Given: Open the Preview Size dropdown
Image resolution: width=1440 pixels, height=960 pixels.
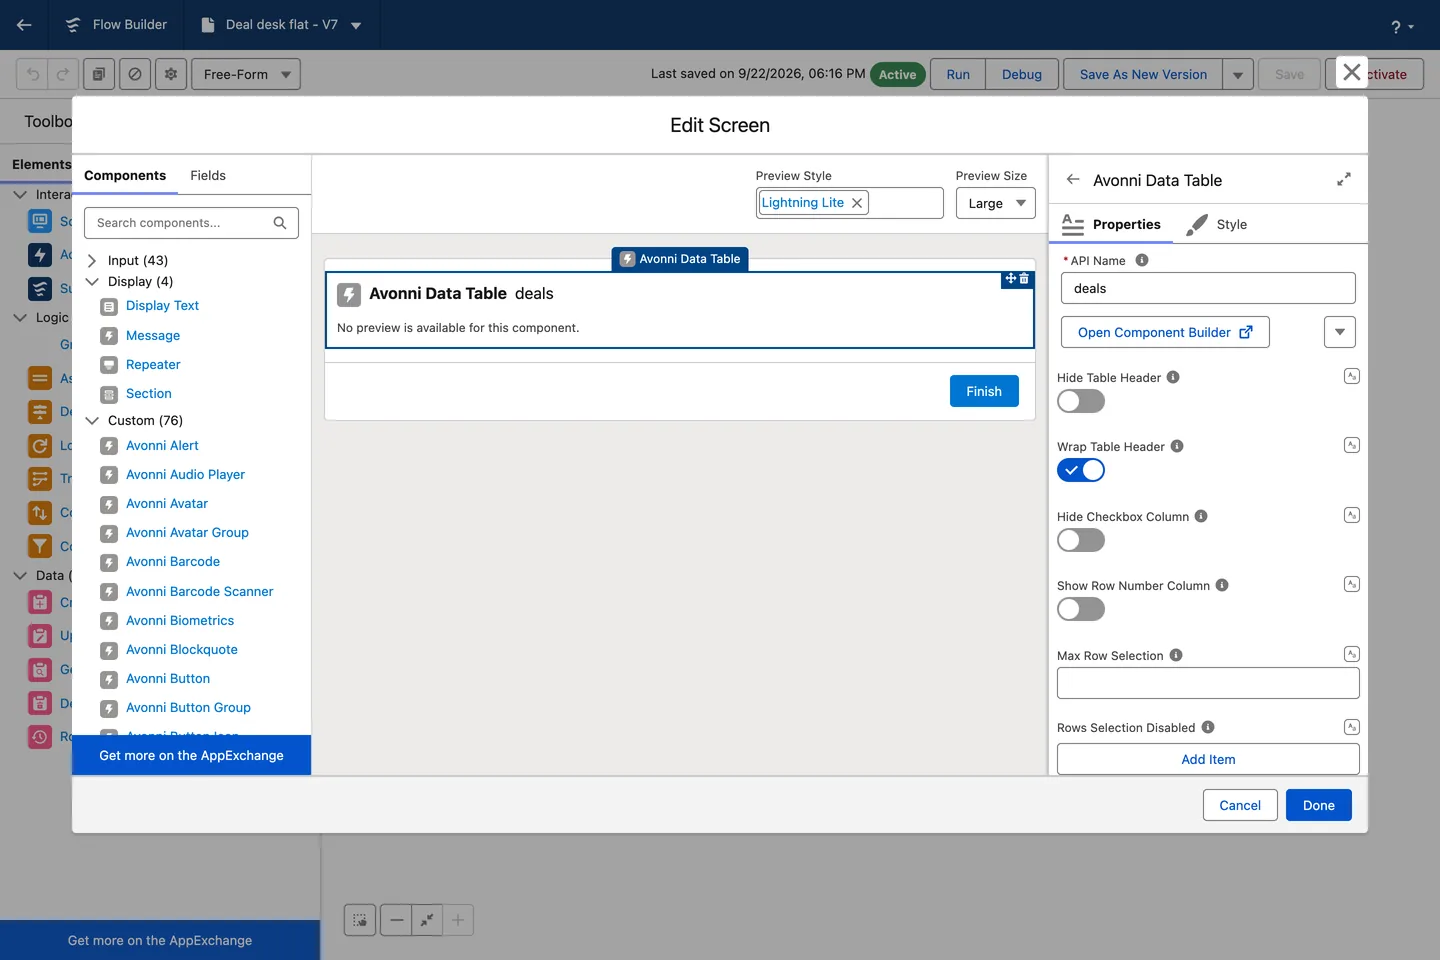Looking at the screenshot, I should click(x=995, y=203).
